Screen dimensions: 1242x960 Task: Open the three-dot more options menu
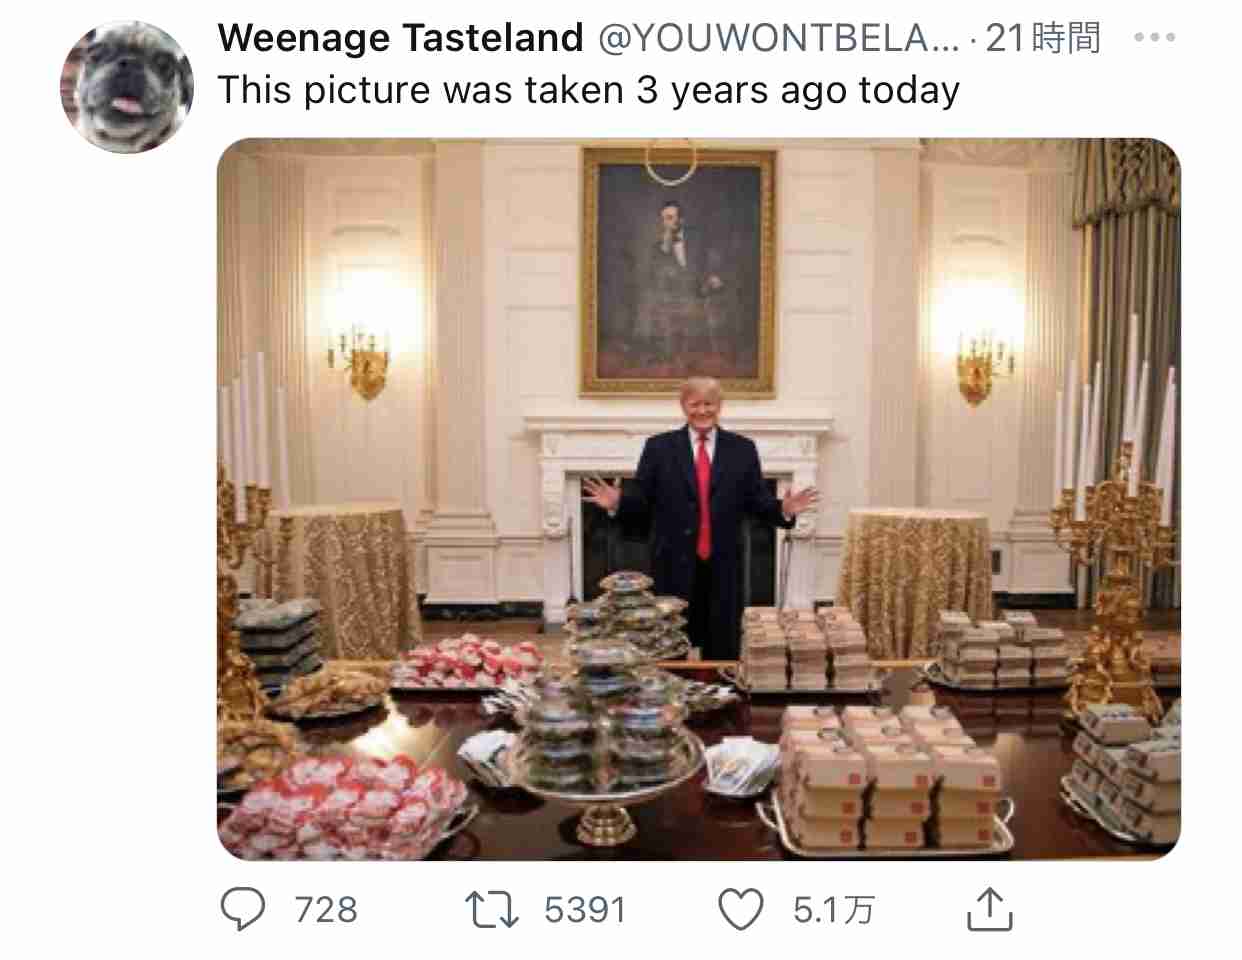click(1154, 38)
